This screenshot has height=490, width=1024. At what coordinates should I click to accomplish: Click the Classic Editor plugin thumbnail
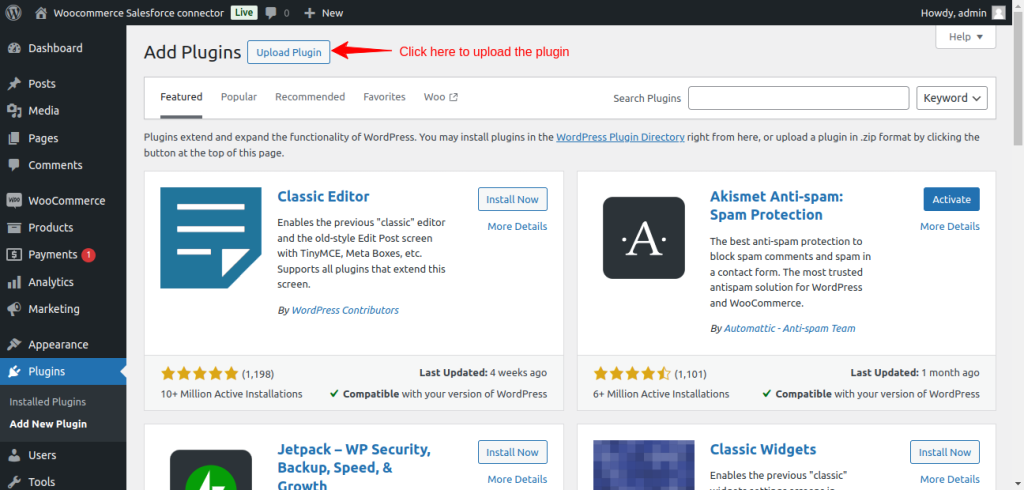(x=211, y=238)
